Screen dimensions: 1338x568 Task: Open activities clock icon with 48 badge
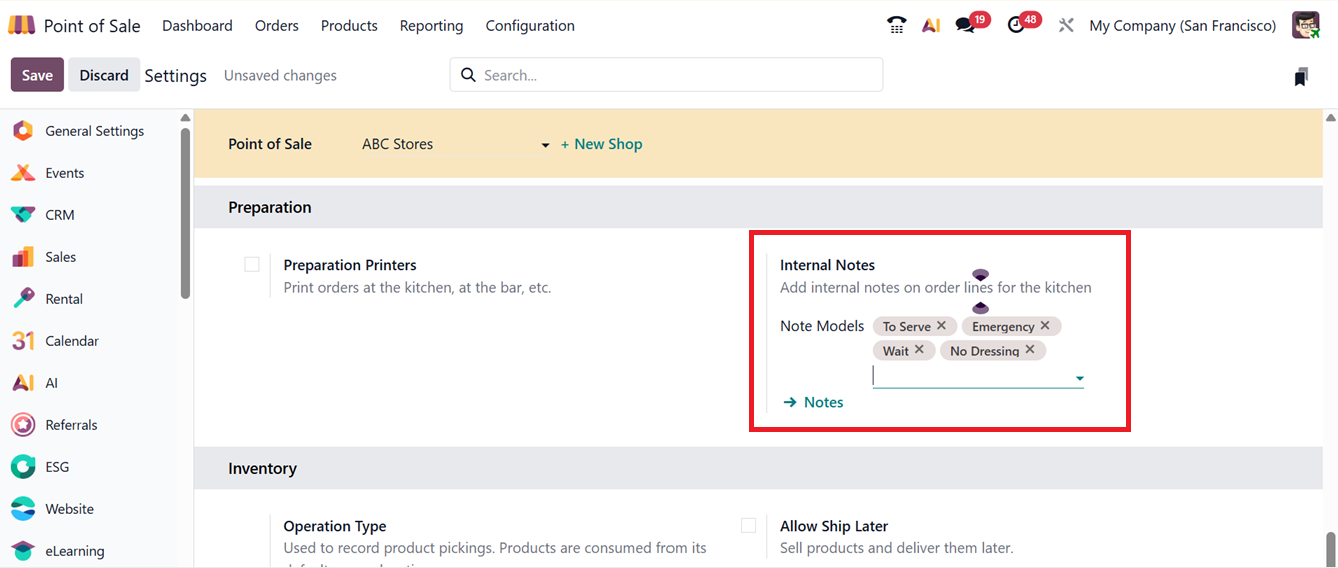[x=1017, y=26]
